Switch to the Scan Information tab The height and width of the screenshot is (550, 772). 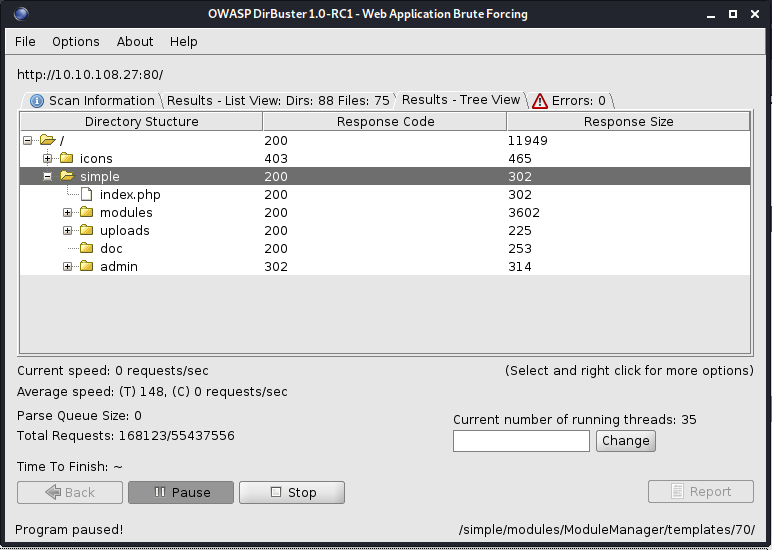pos(92,101)
